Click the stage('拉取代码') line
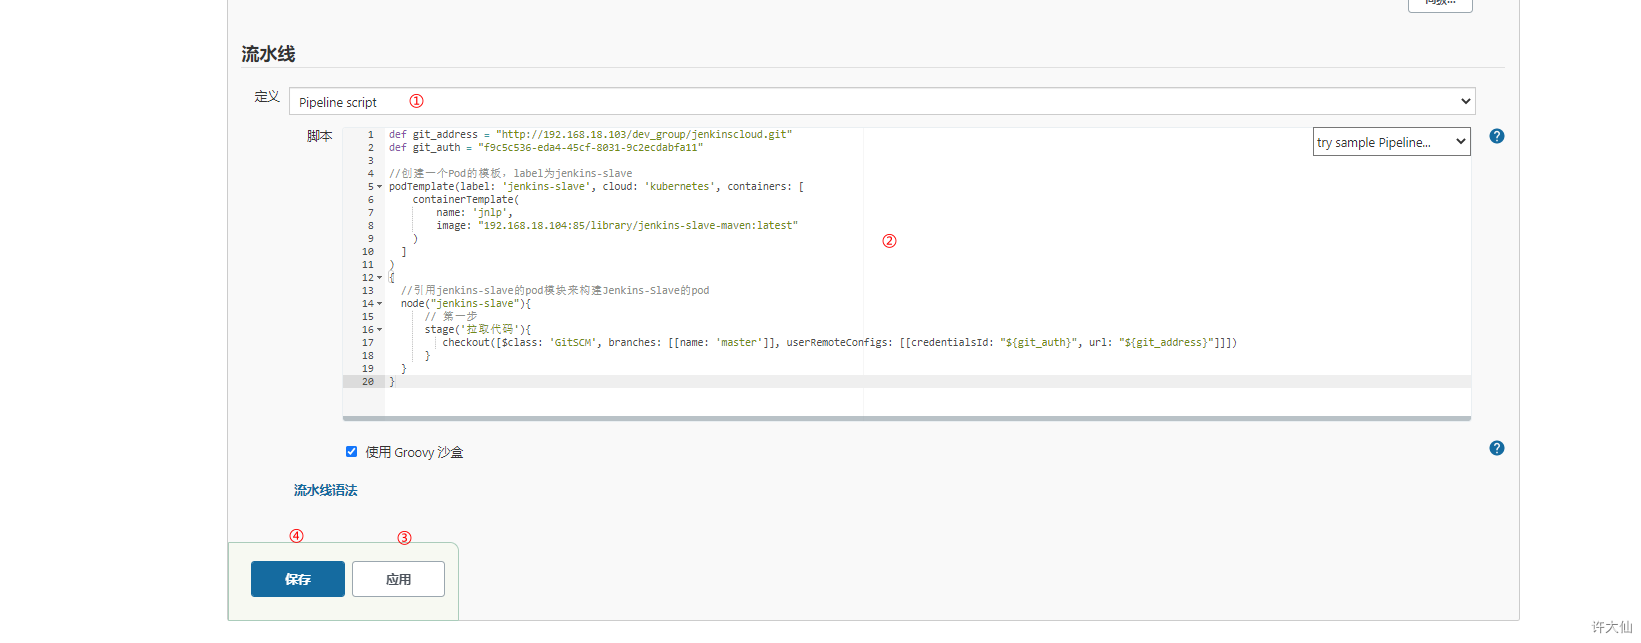The image size is (1641, 643). tap(478, 329)
